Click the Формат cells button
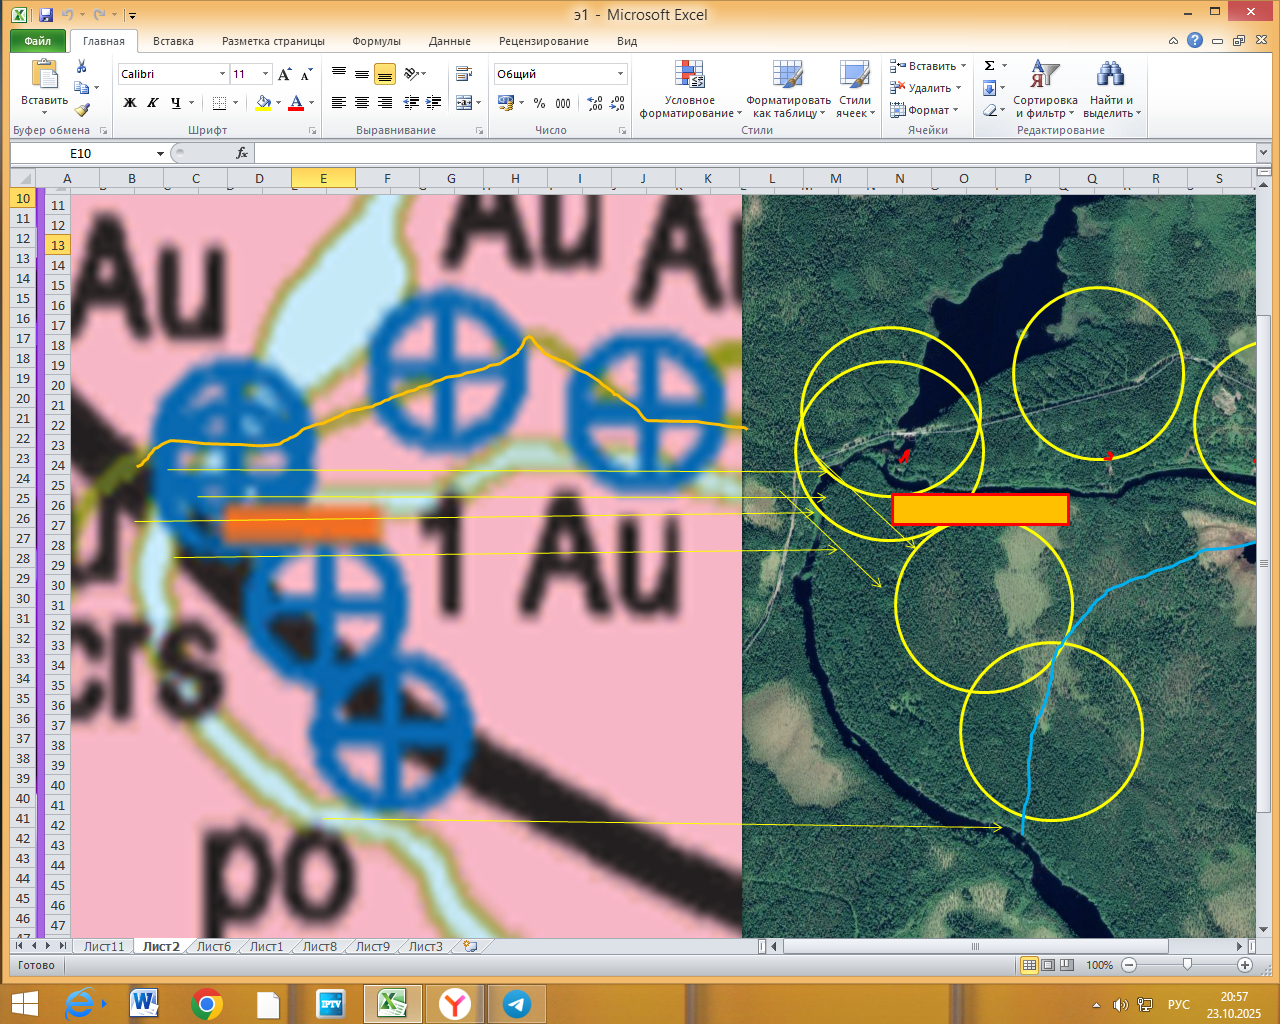 928,110
